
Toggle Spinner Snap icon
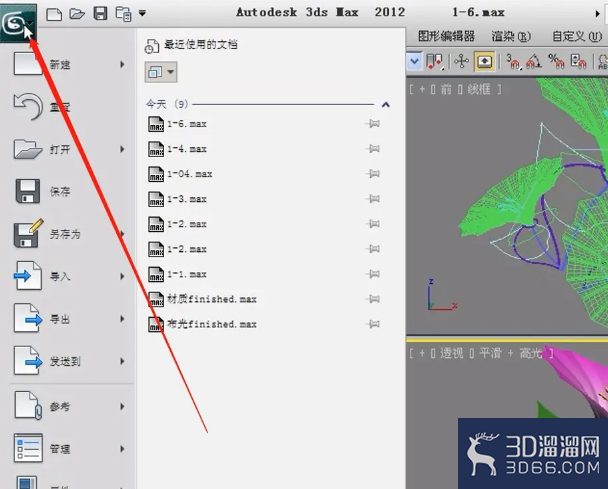[x=578, y=62]
